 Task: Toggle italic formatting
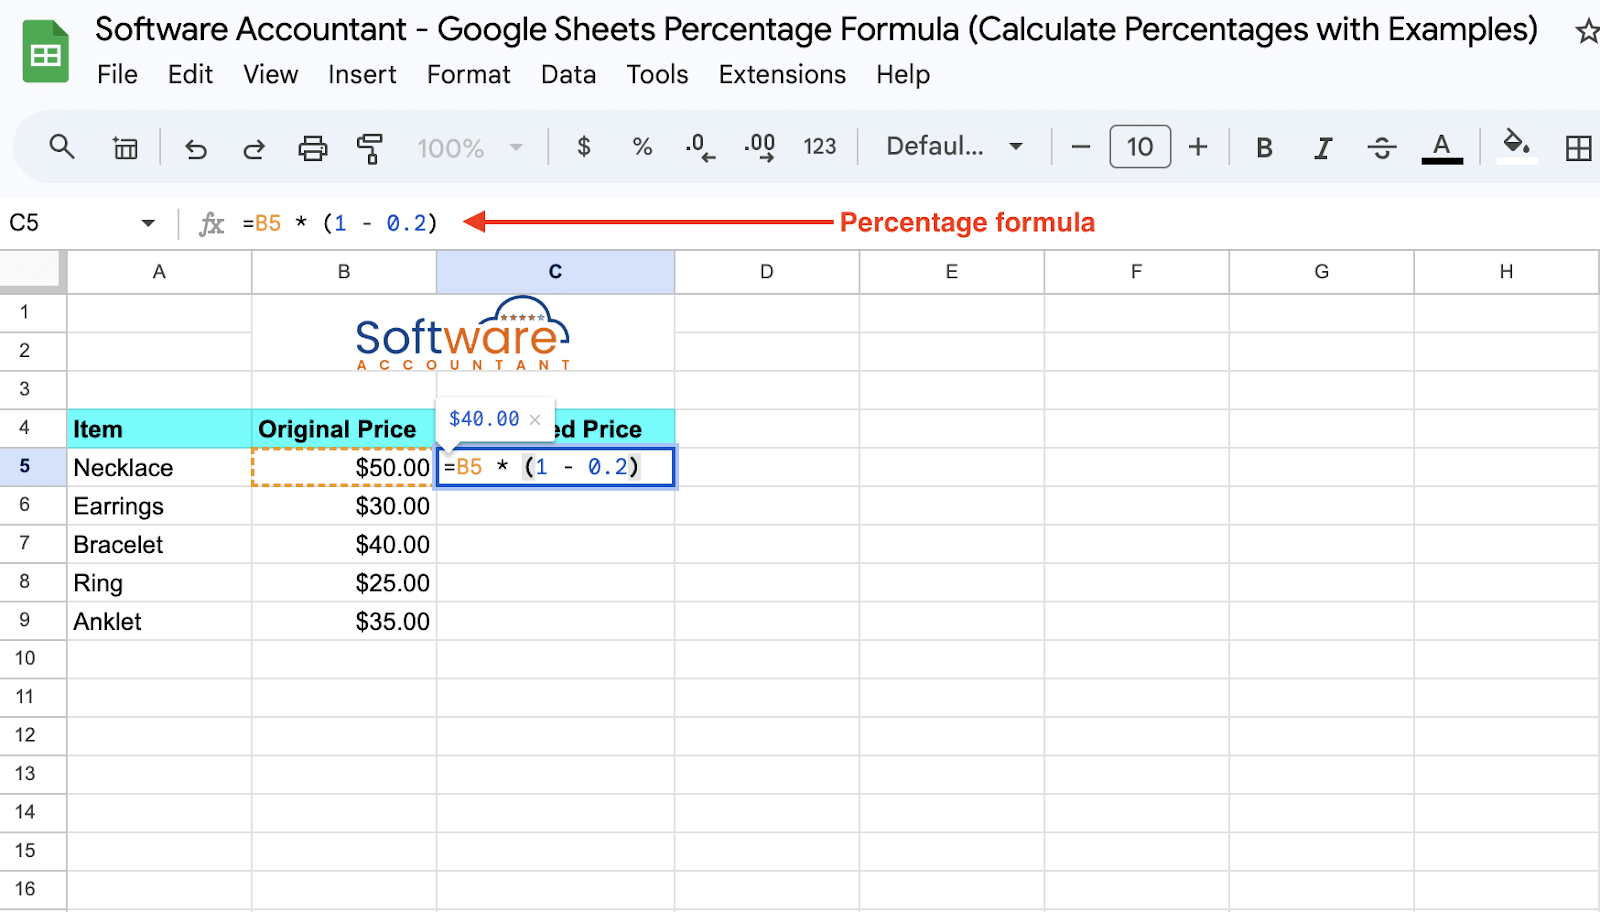coord(1323,148)
